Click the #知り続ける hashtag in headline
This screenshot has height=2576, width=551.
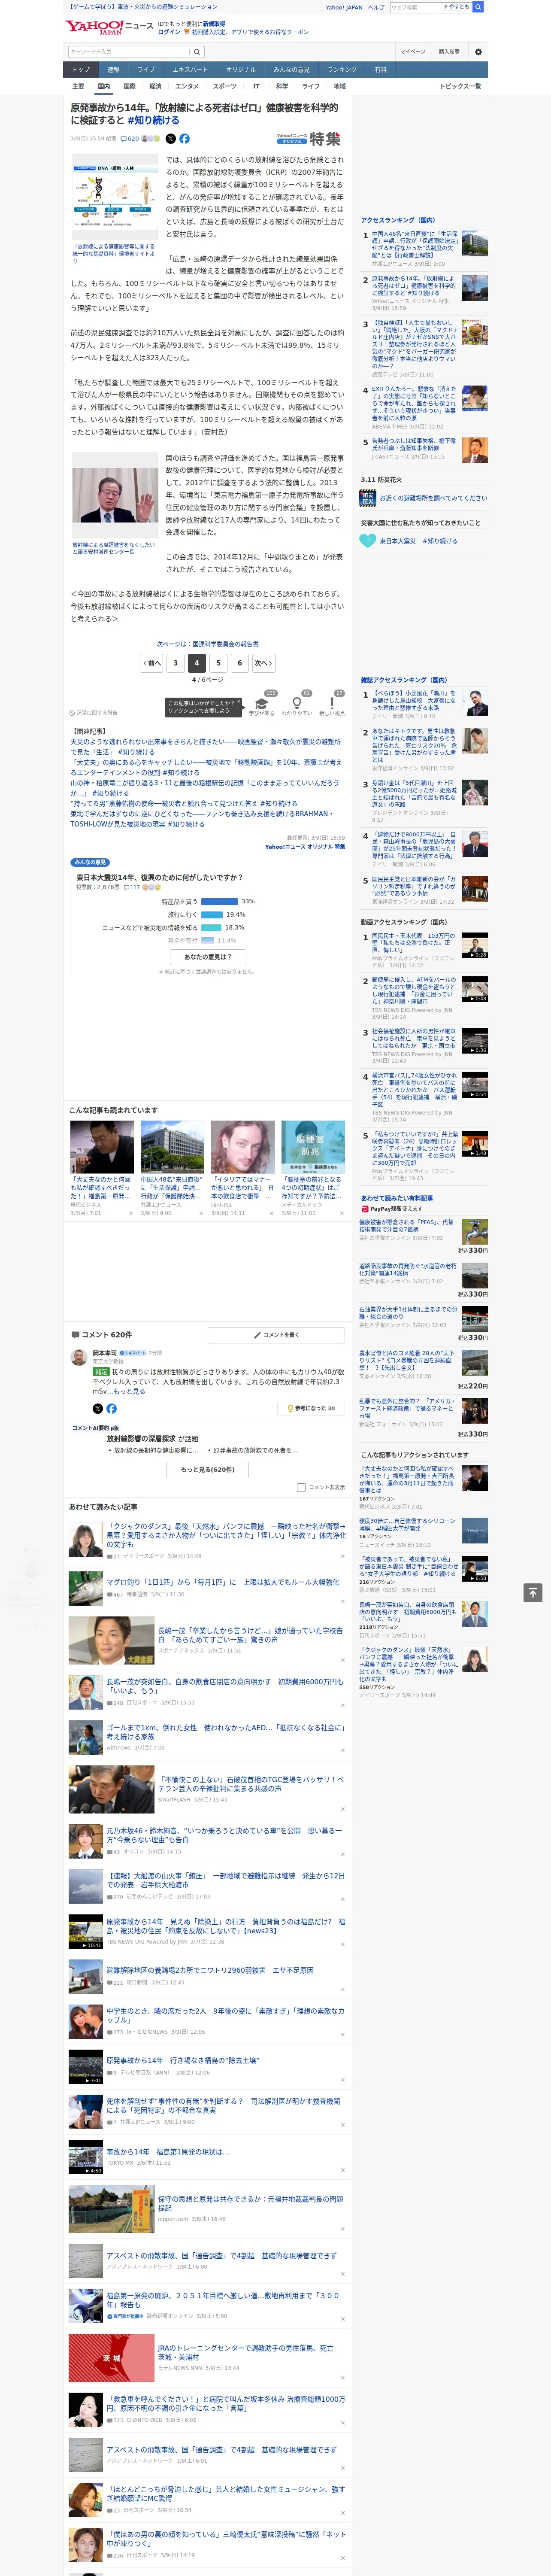click(x=154, y=120)
